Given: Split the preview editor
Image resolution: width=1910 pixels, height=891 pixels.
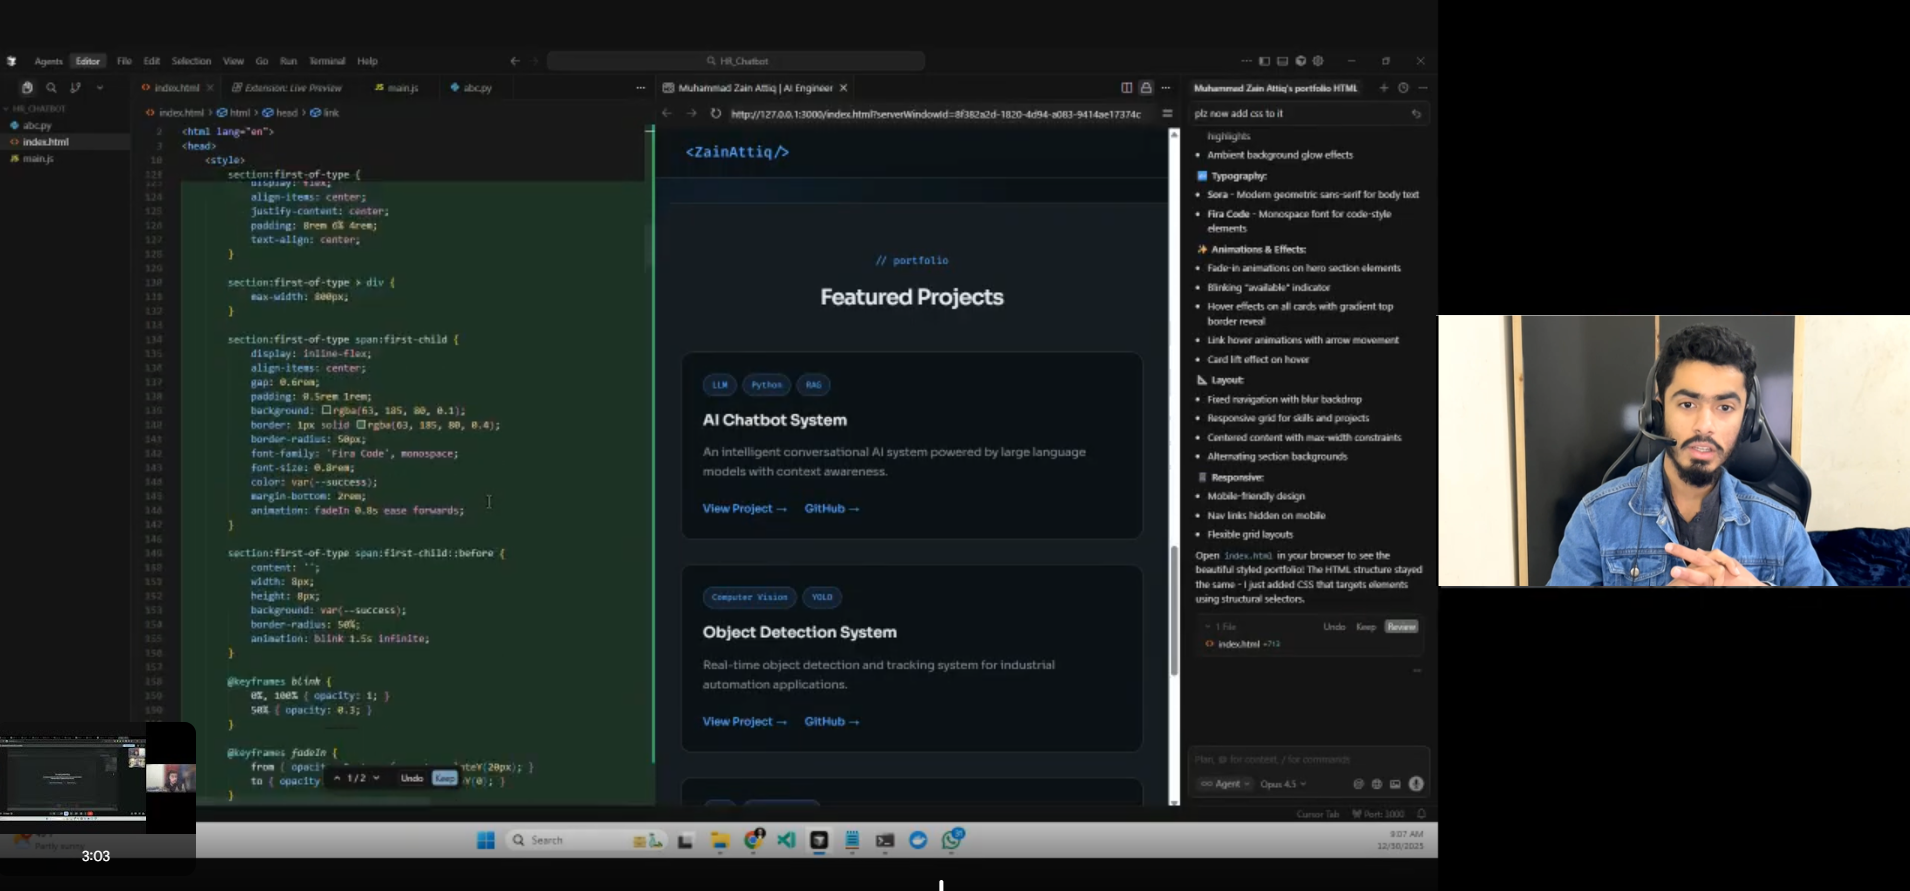Looking at the screenshot, I should point(1126,88).
